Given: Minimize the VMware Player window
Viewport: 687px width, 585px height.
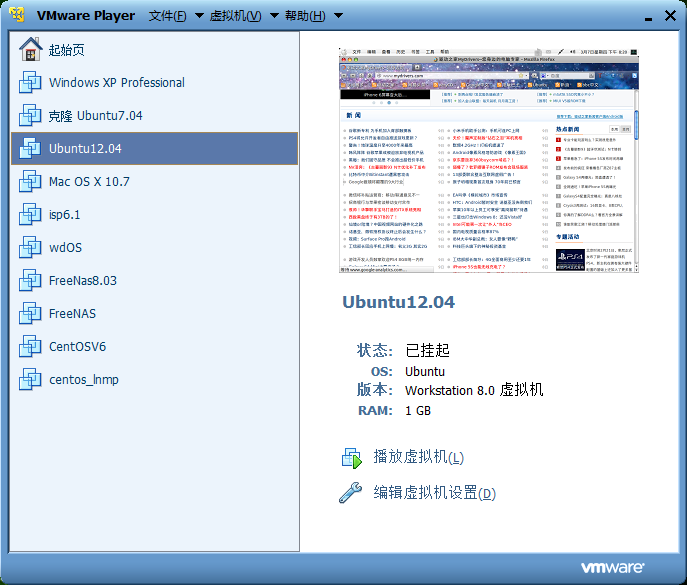Looking at the screenshot, I should point(648,17).
